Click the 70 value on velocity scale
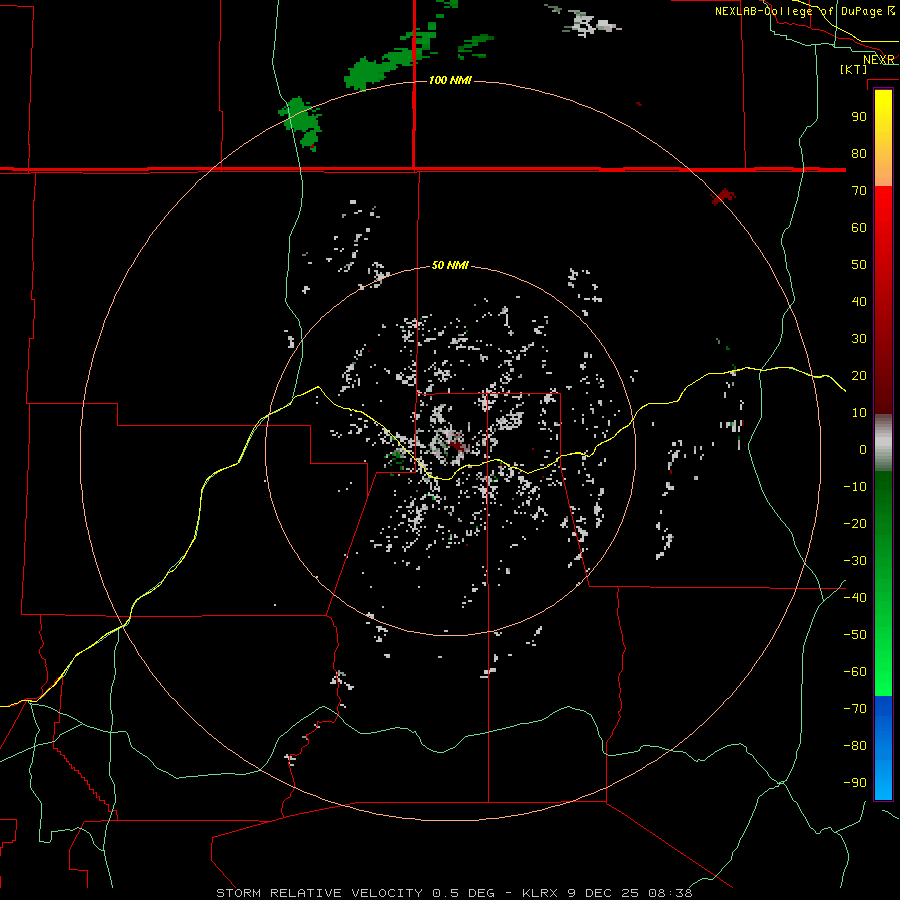 859,191
